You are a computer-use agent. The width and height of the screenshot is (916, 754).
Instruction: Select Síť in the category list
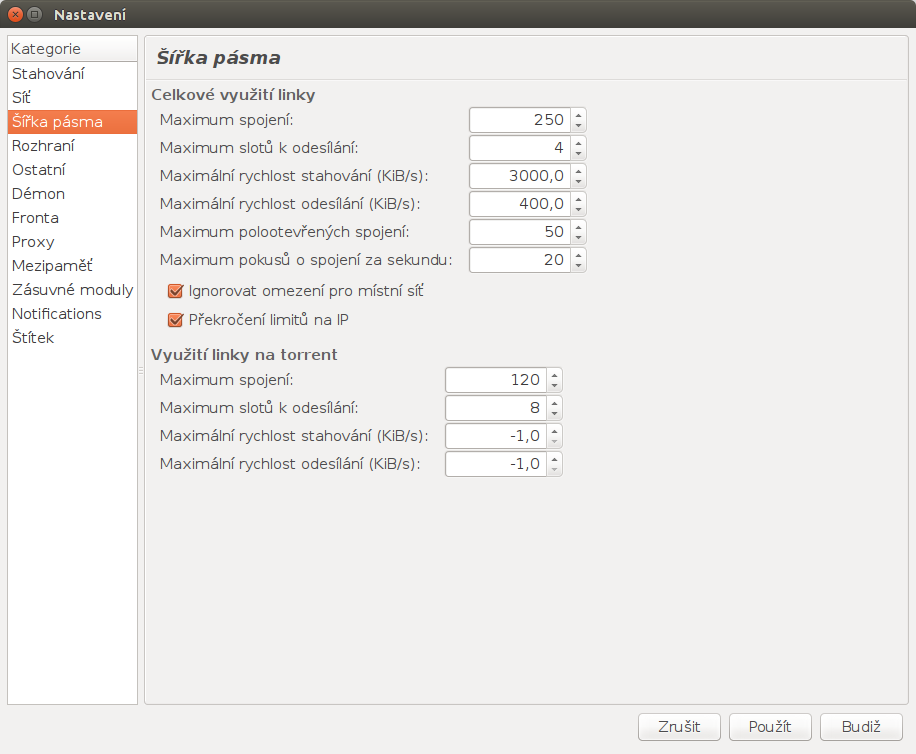22,98
